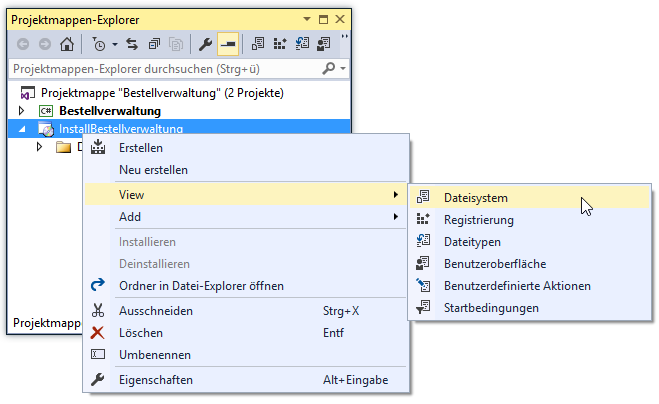Viewport: 659px width, 404px height.
Task: Open the dropdown arrow beside the clock filter
Action: (115, 44)
